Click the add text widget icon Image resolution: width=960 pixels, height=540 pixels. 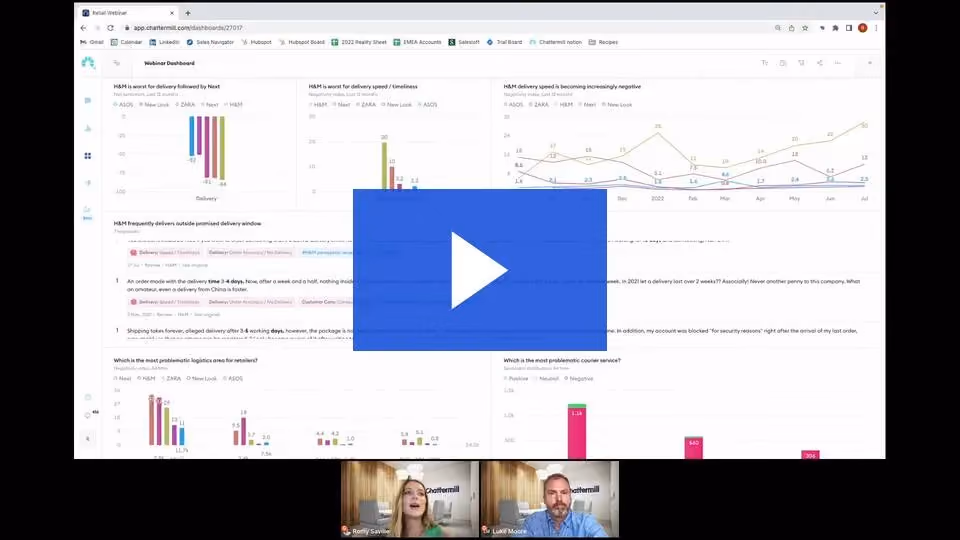(764, 63)
